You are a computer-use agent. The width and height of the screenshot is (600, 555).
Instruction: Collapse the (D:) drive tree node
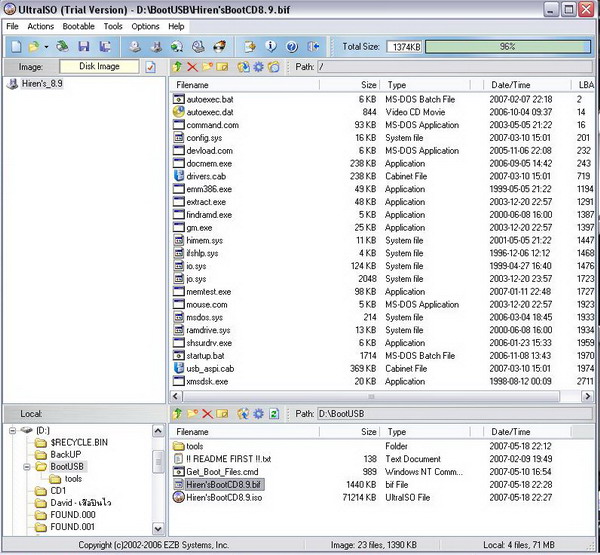tap(12, 431)
